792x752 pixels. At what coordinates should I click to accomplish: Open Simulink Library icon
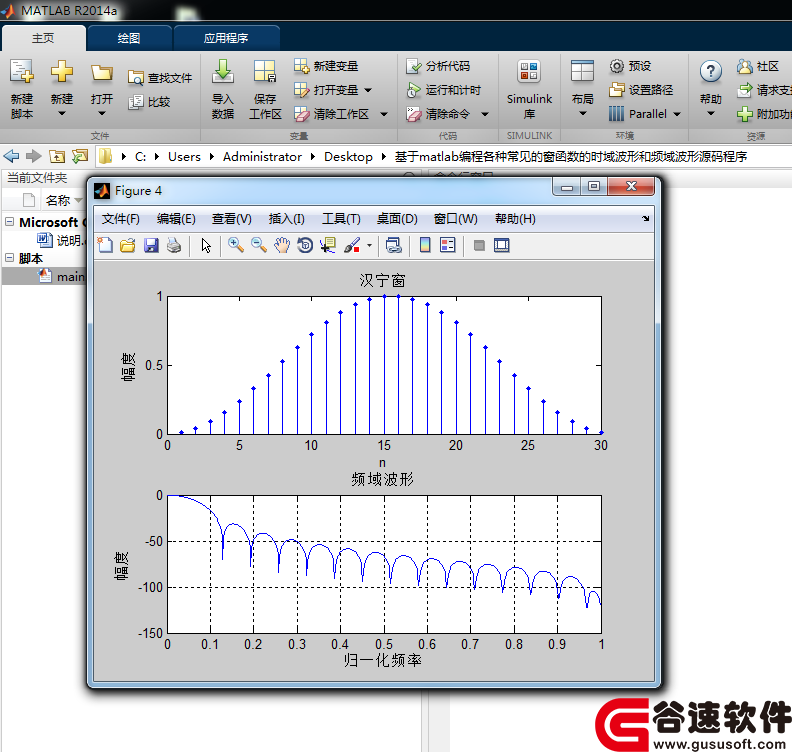pos(529,72)
